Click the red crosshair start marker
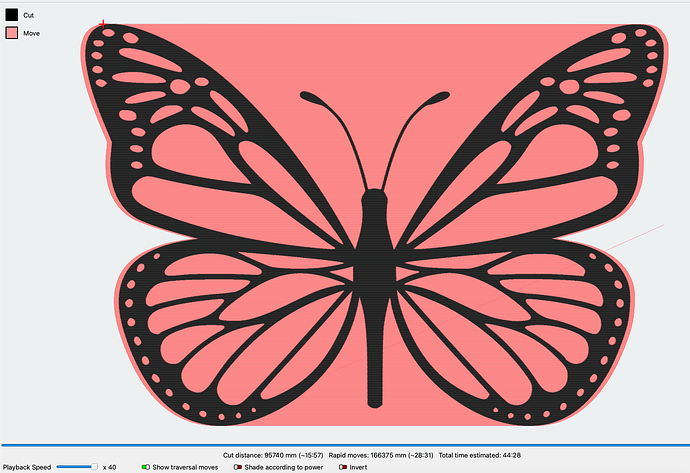This screenshot has width=690, height=473. point(102,21)
